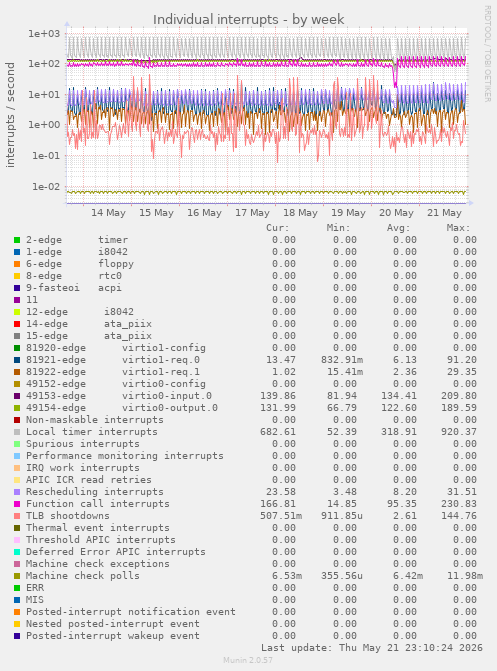Click the Local timer Cur value 682.61
497x671 pixels.
[278, 432]
